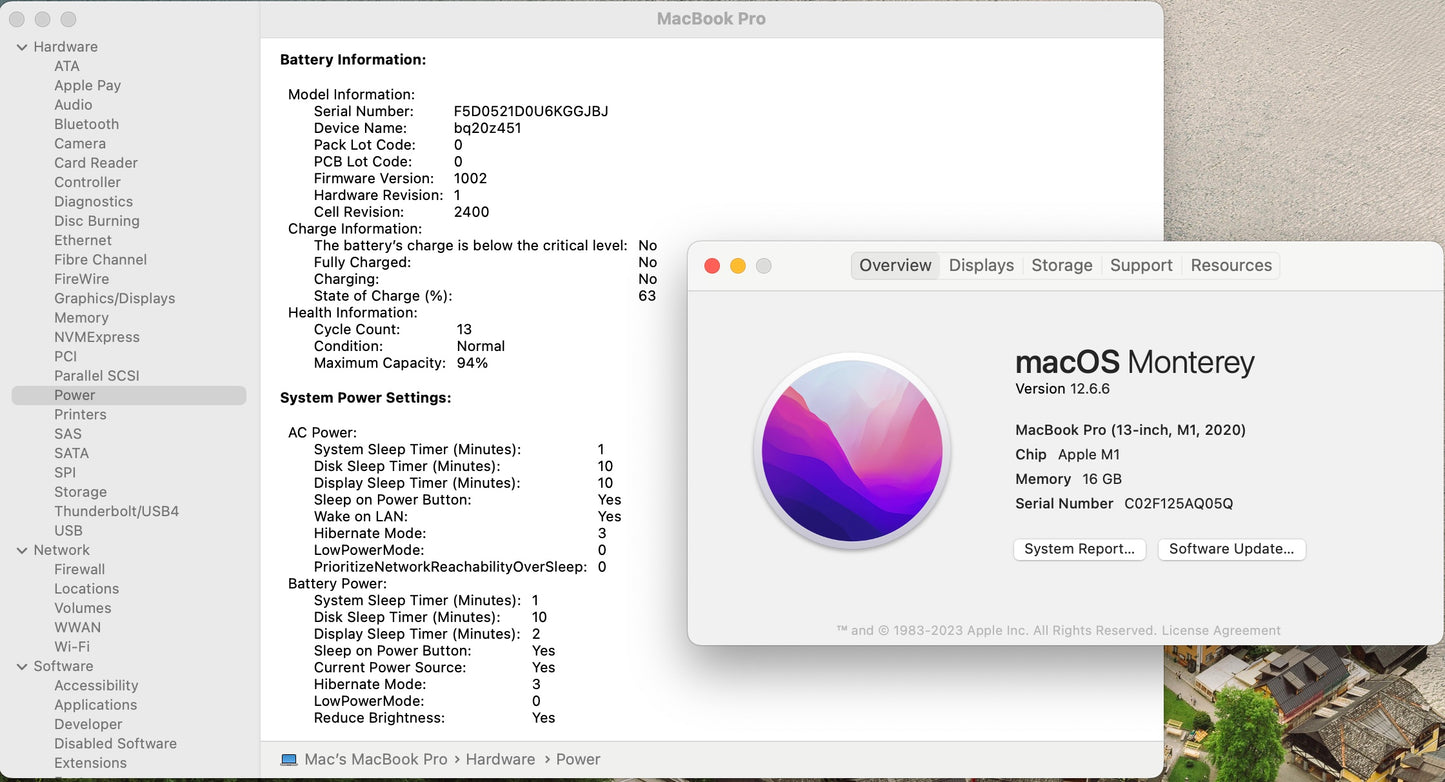This screenshot has height=782, width=1445.
Task: Open the Resources tab
Action: pyautogui.click(x=1231, y=265)
